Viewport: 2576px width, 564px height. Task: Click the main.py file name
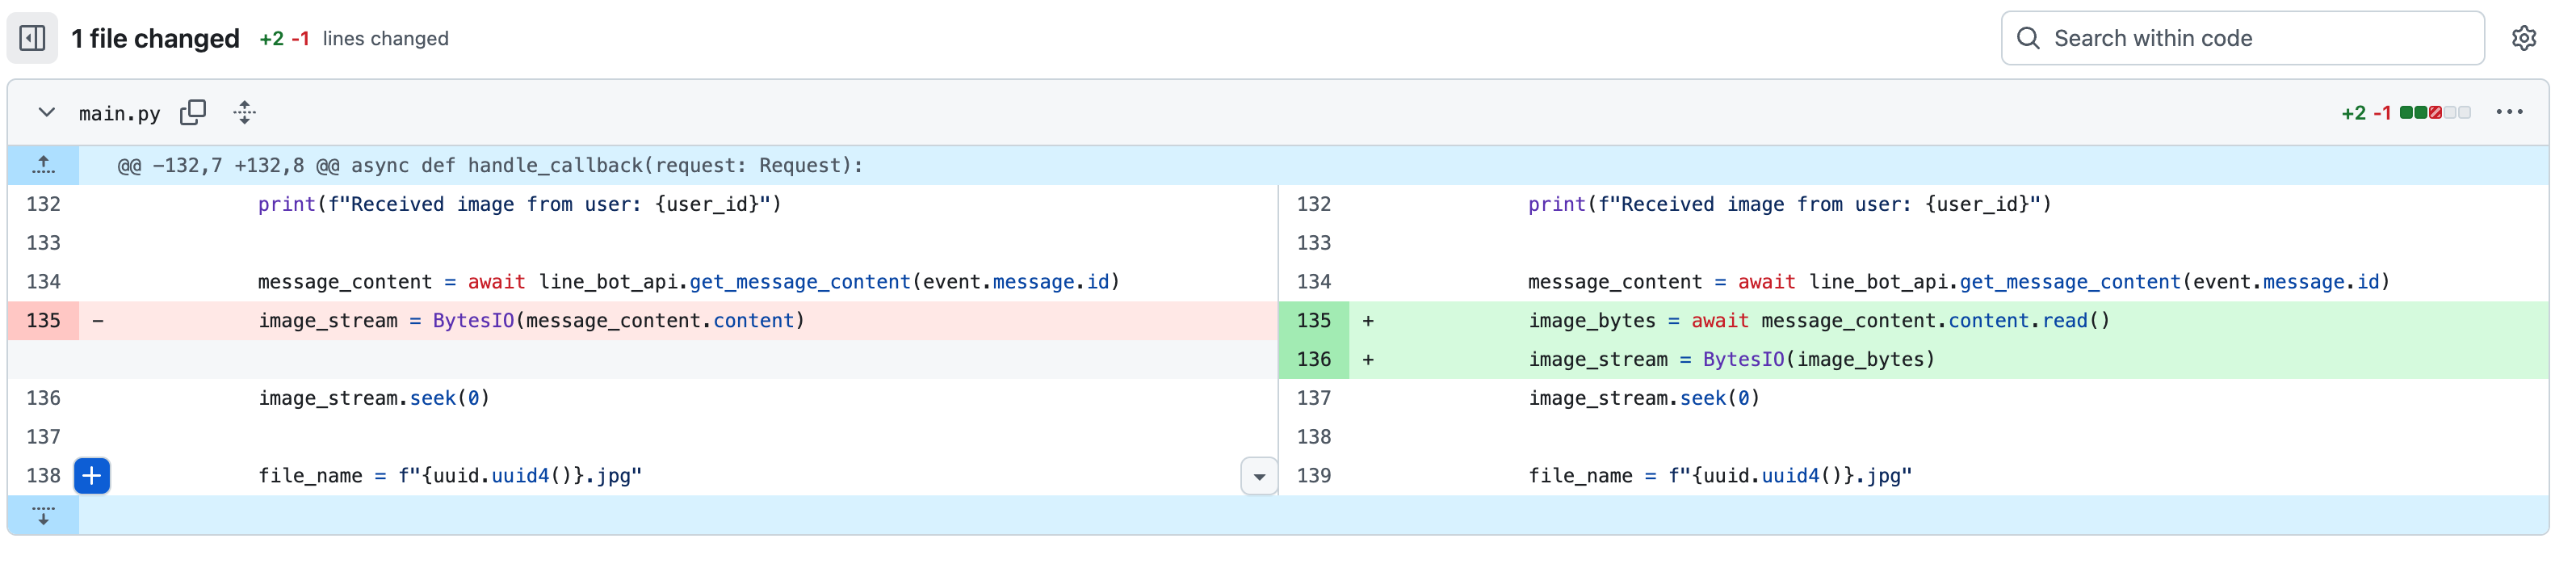tap(119, 113)
